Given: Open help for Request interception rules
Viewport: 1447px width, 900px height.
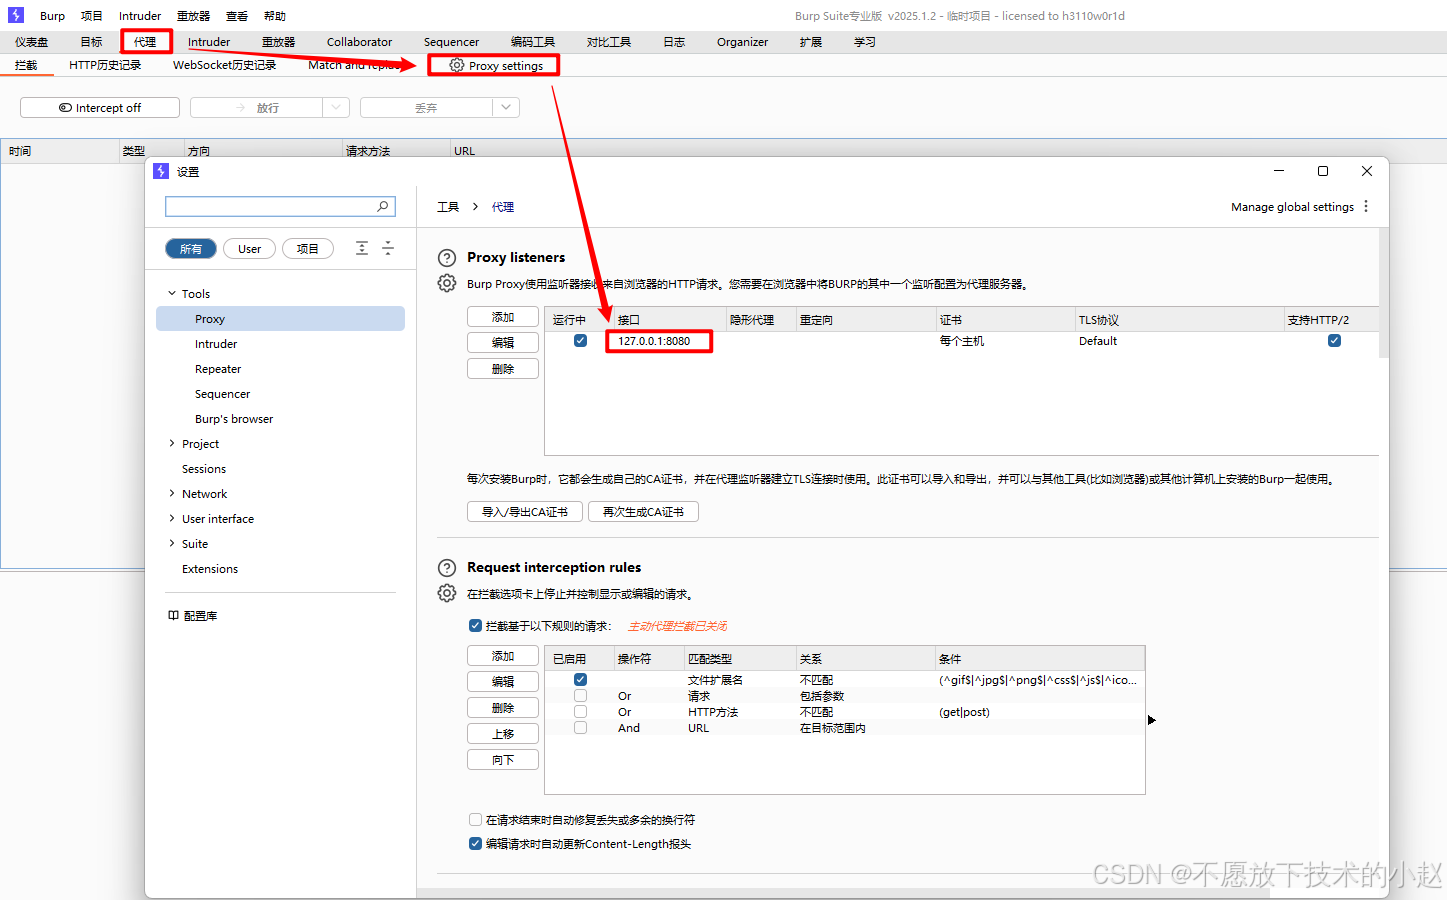Looking at the screenshot, I should tap(447, 568).
